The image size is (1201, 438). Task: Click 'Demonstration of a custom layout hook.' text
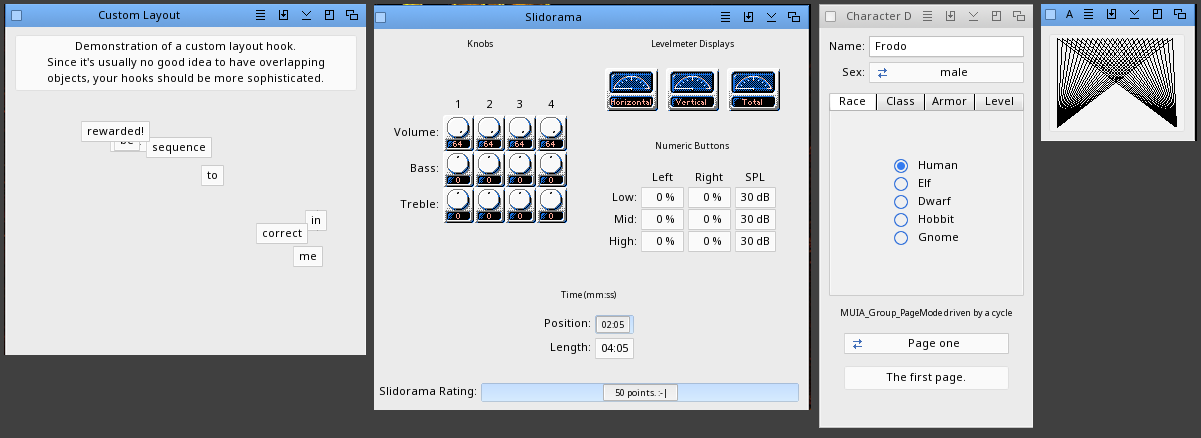pos(186,46)
